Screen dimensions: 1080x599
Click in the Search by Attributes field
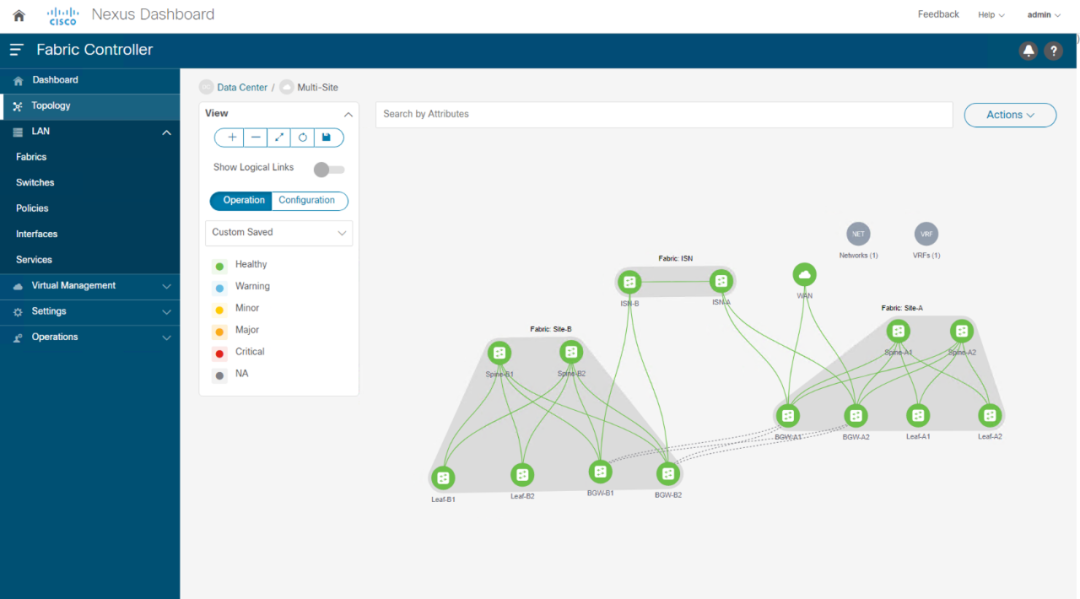tap(664, 114)
